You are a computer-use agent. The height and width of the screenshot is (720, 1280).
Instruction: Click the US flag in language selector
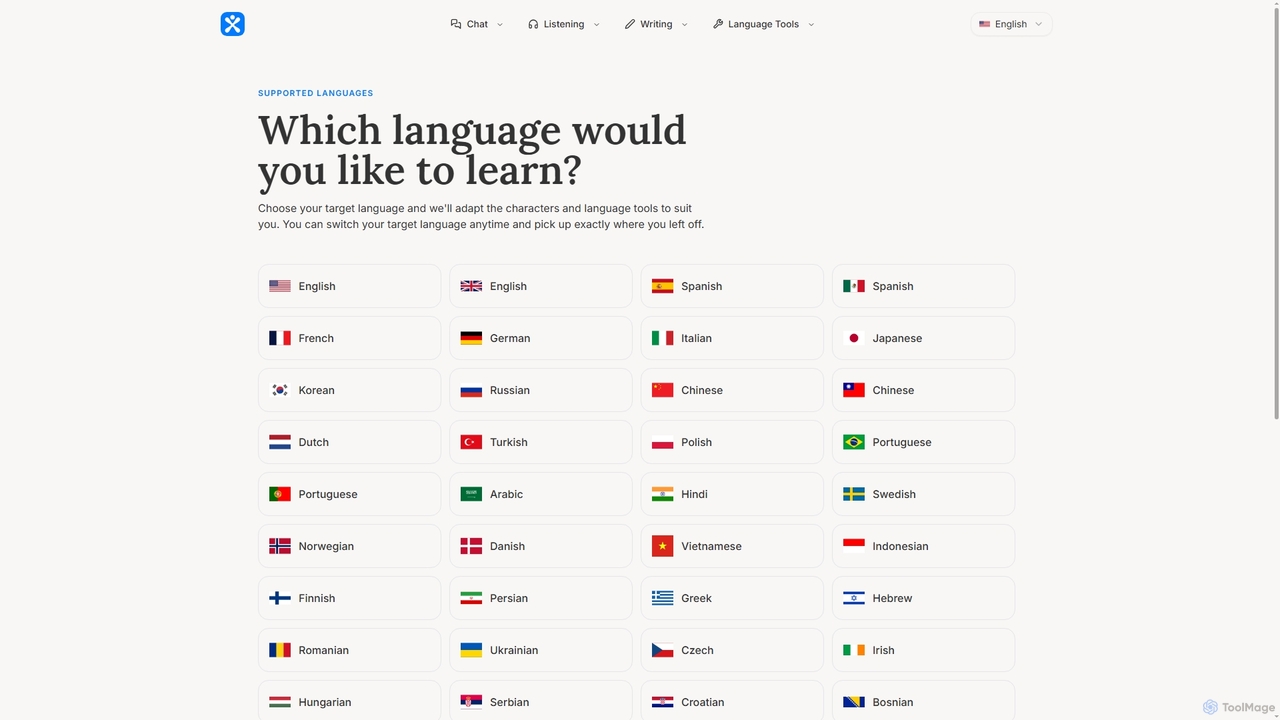point(985,24)
